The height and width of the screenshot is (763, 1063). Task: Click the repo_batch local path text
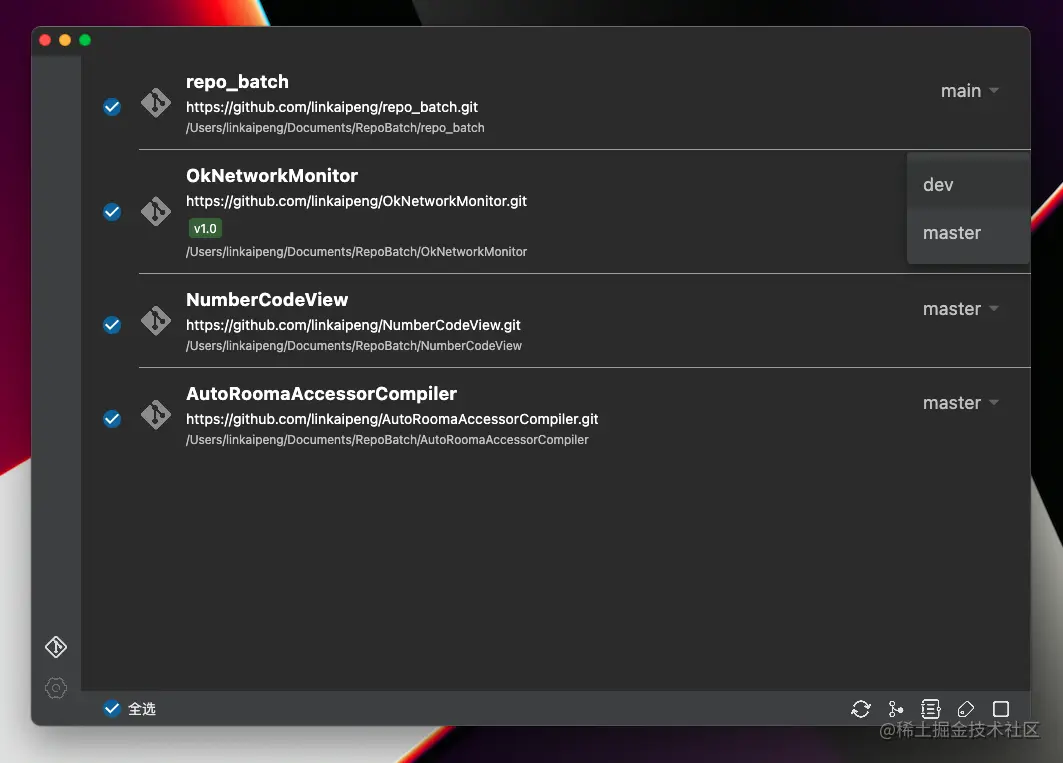pyautogui.click(x=335, y=128)
